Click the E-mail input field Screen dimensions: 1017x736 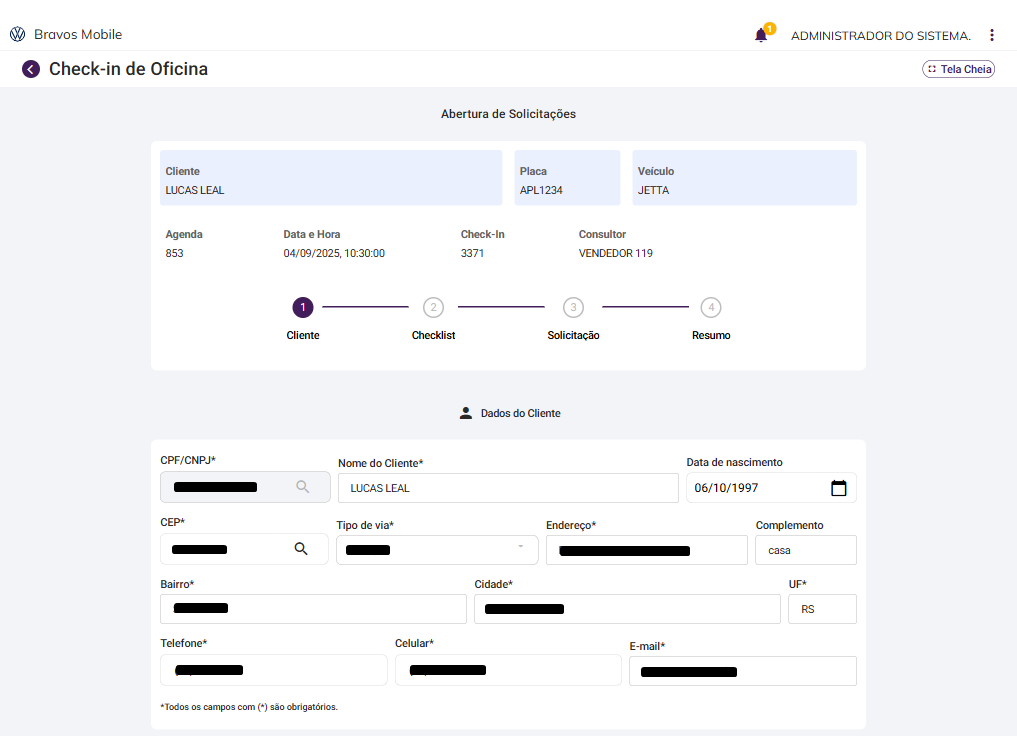click(742, 671)
